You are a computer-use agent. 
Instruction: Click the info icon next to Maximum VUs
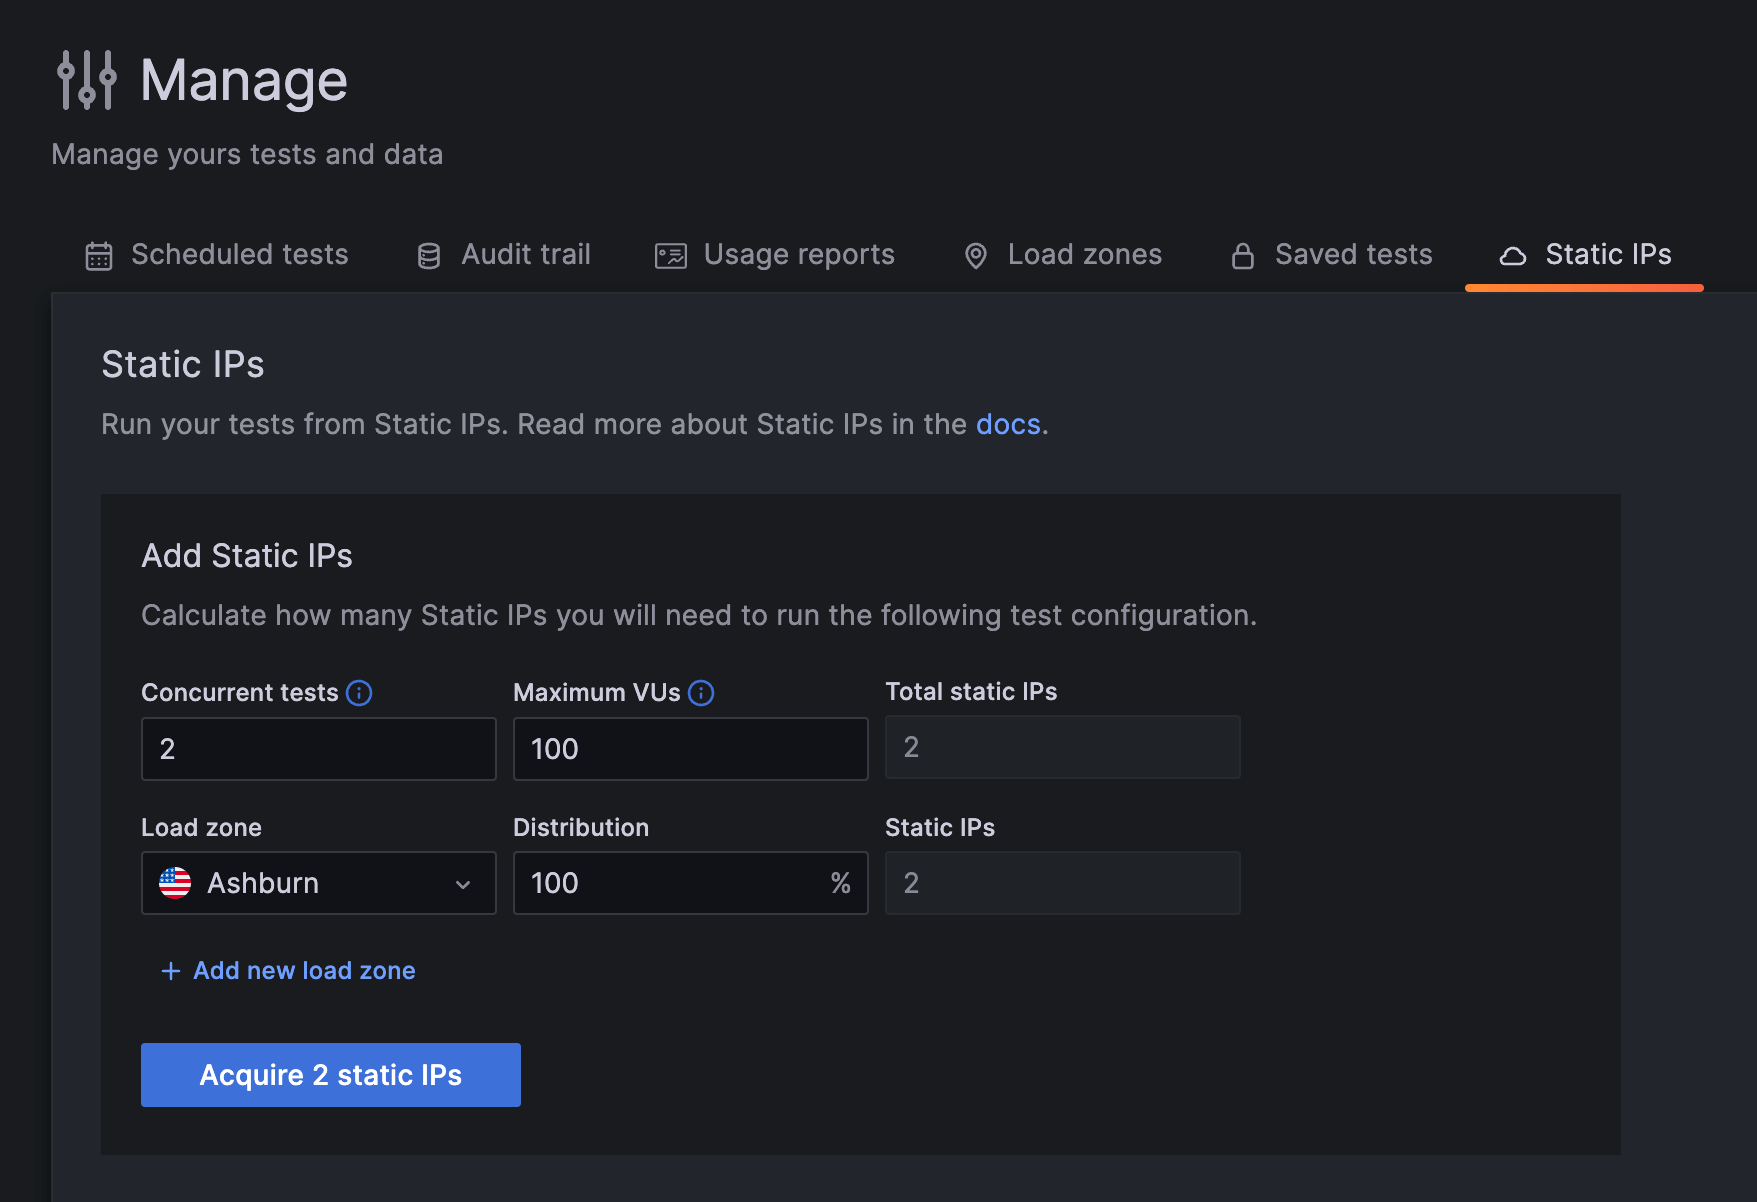click(702, 692)
